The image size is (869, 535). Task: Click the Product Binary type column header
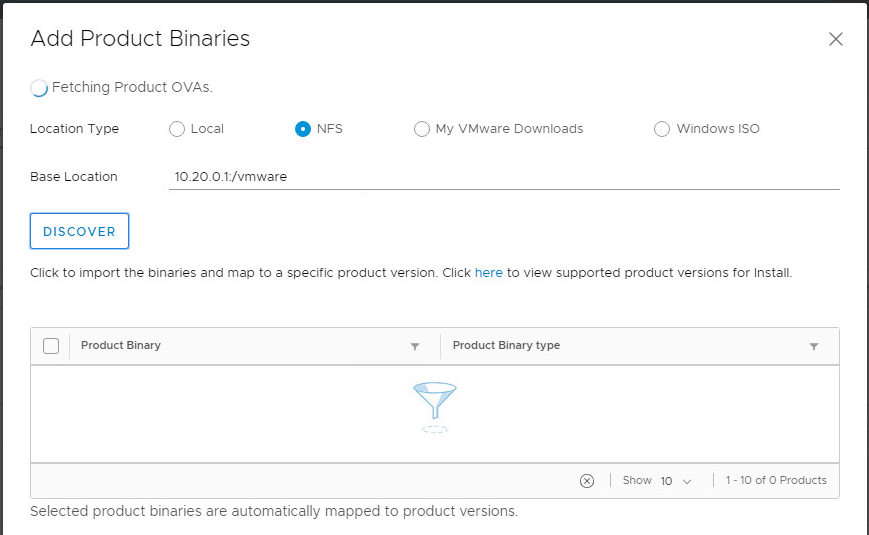[x=506, y=346]
